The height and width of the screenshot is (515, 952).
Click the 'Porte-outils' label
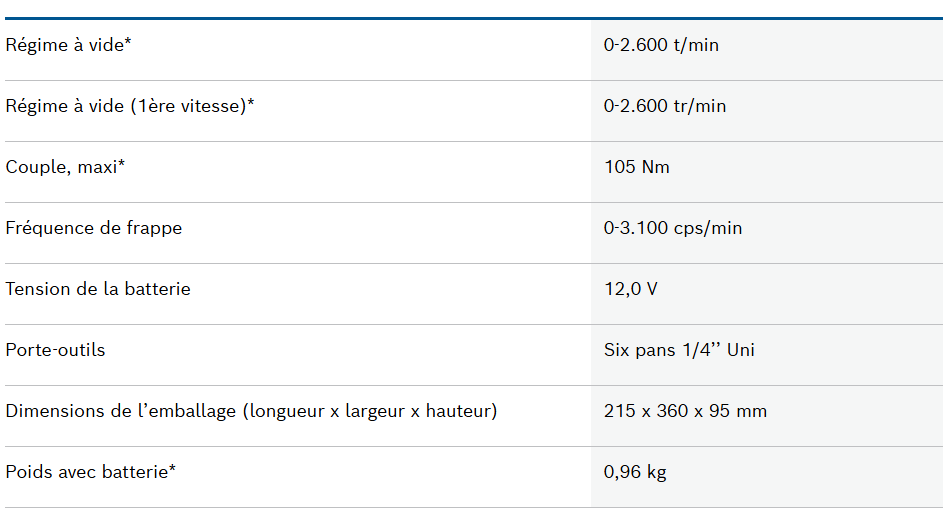(55, 350)
